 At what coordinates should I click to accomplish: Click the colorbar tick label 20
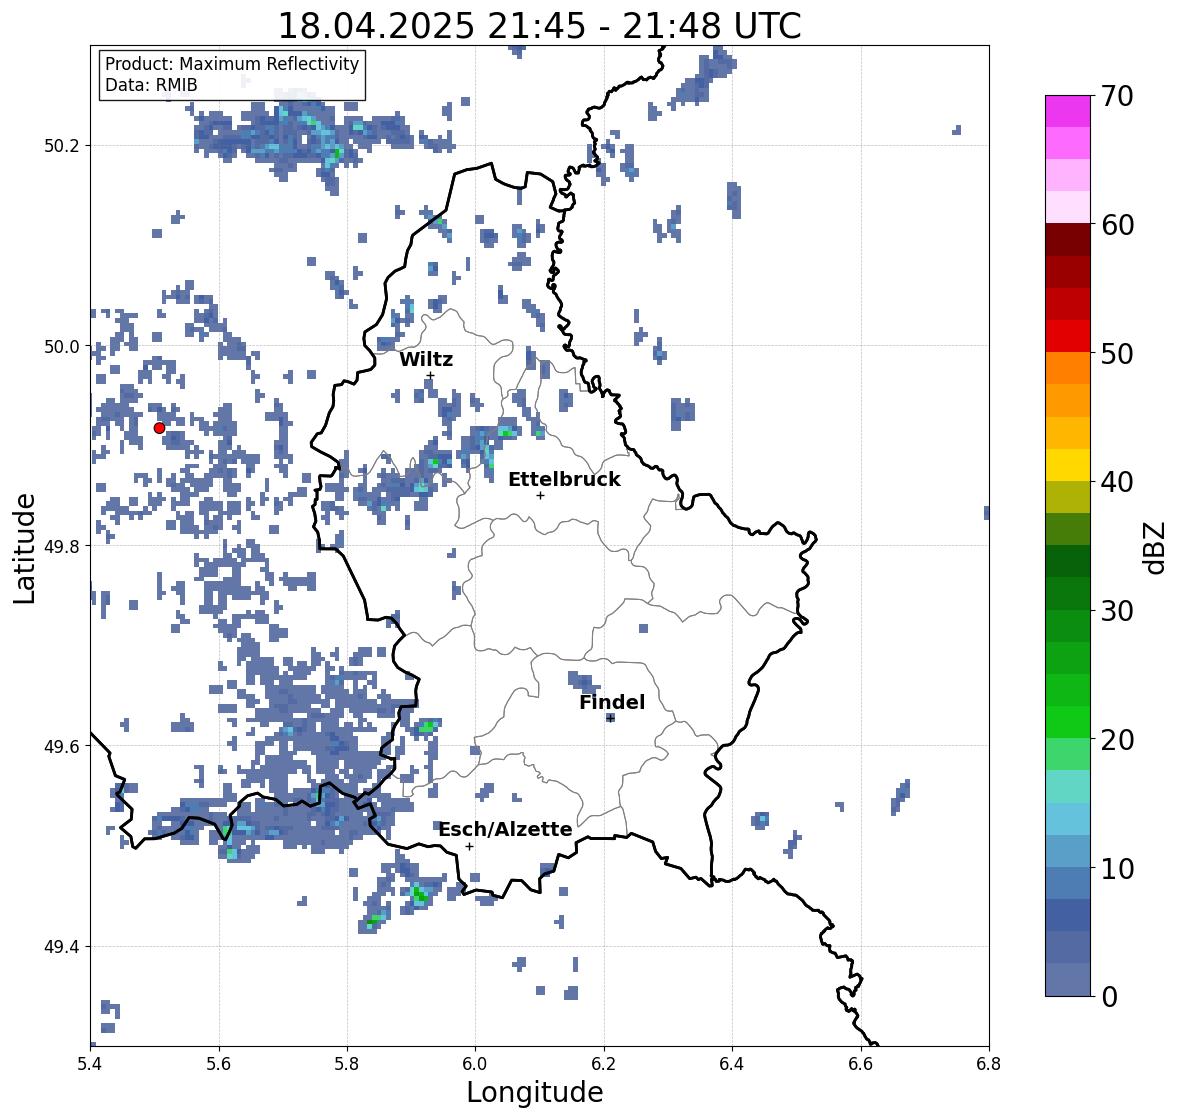click(1117, 740)
